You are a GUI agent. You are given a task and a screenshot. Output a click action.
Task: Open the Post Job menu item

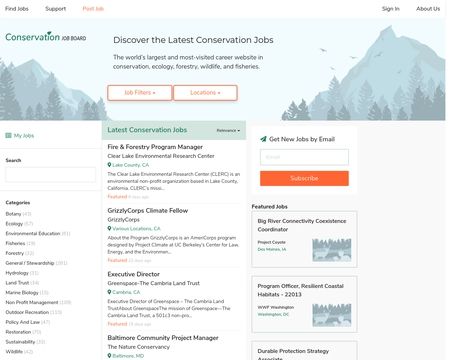click(93, 9)
